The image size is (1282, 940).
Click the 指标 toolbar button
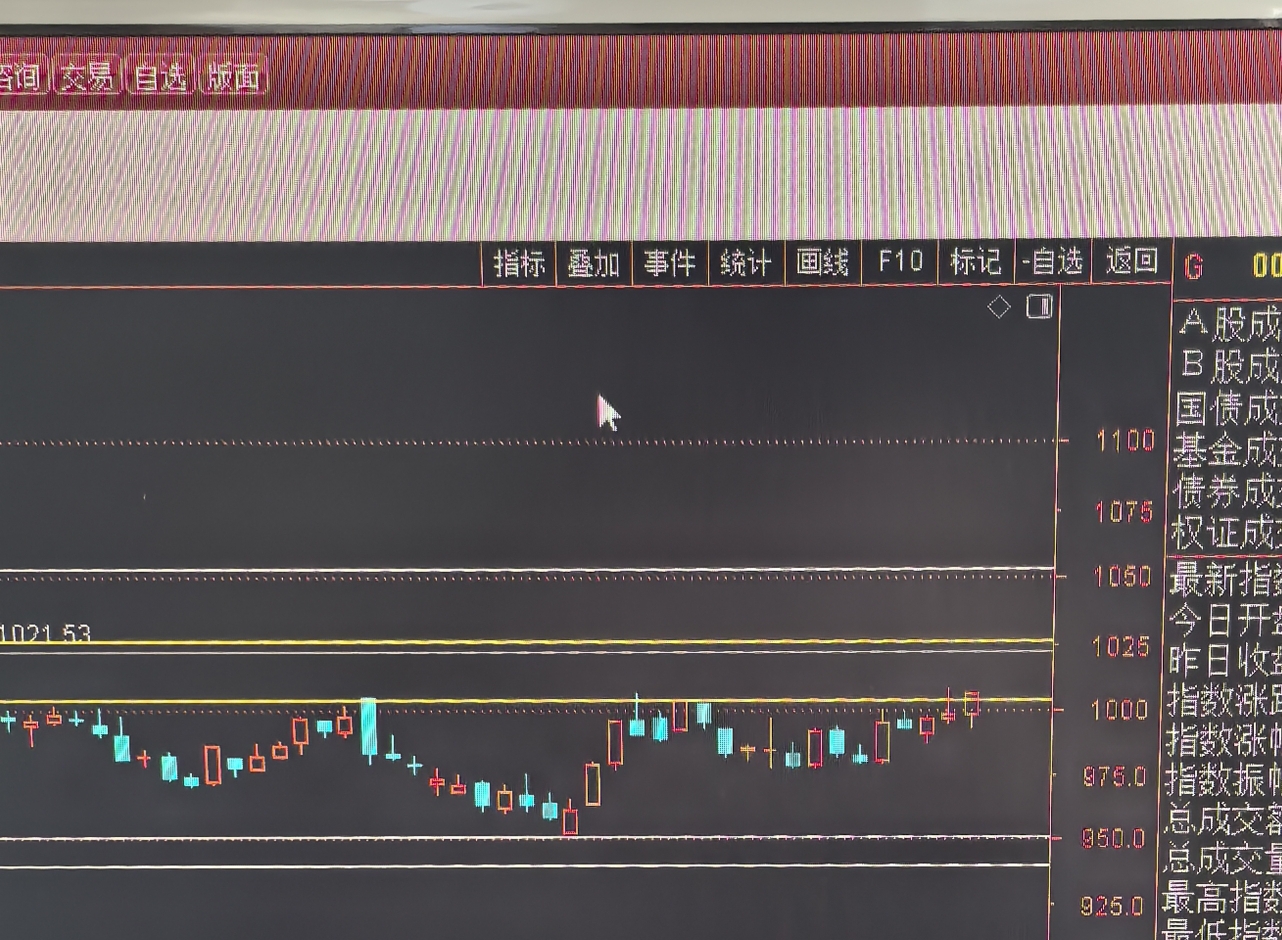(519, 264)
